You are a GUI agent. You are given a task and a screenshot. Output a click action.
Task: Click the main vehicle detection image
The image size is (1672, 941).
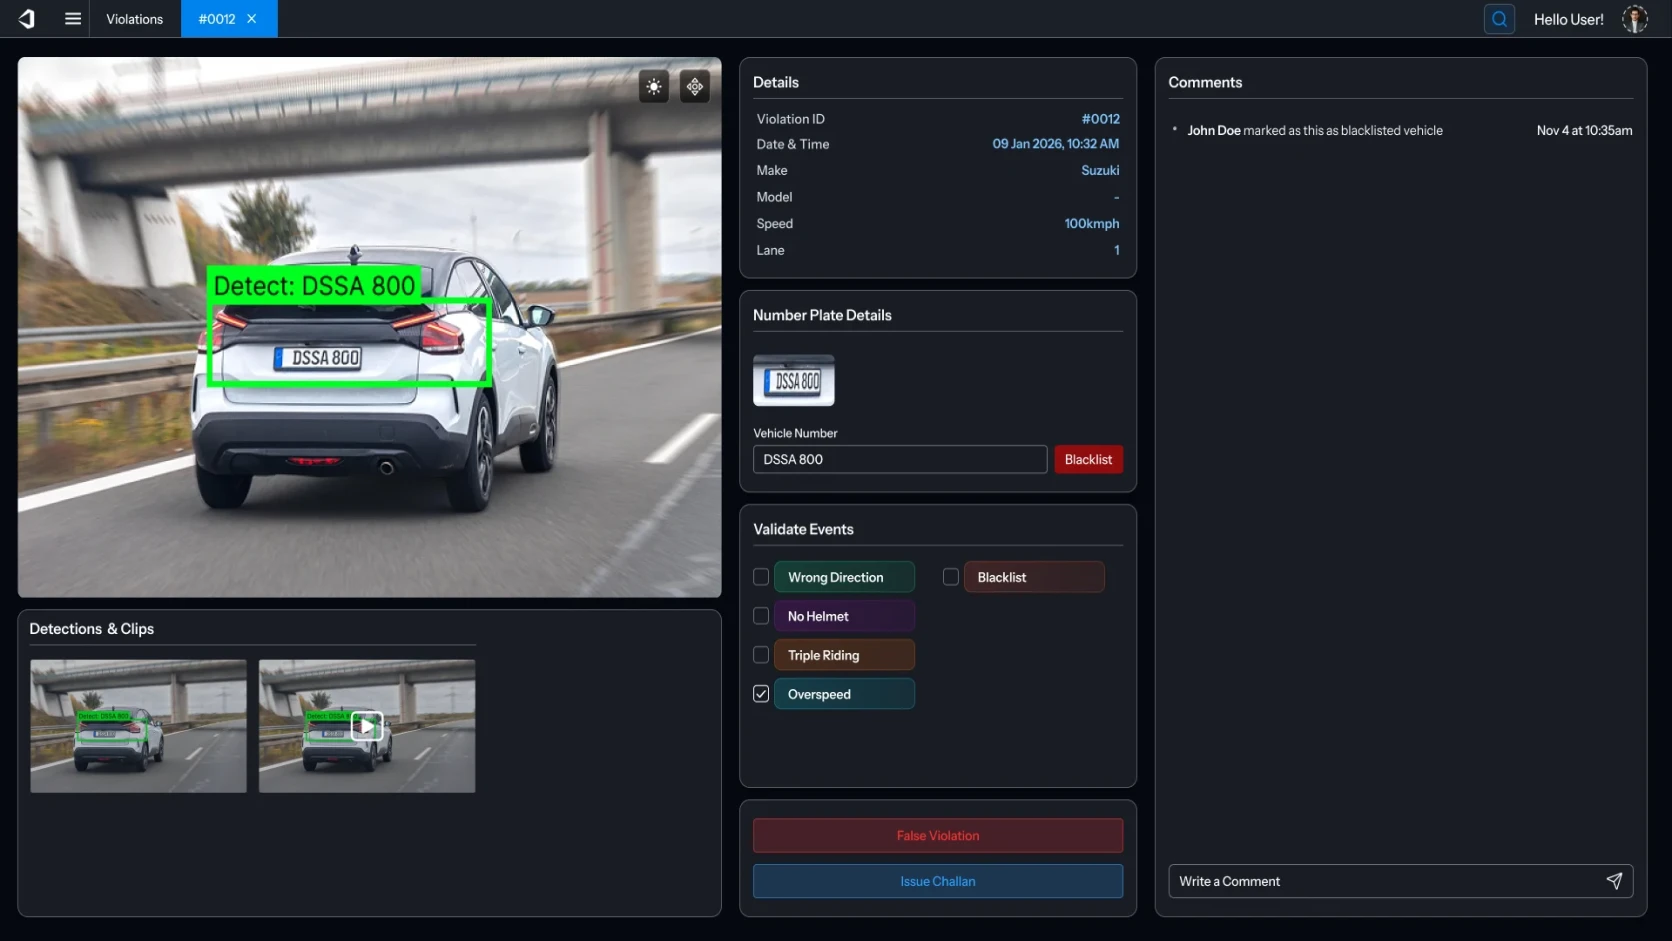369,327
